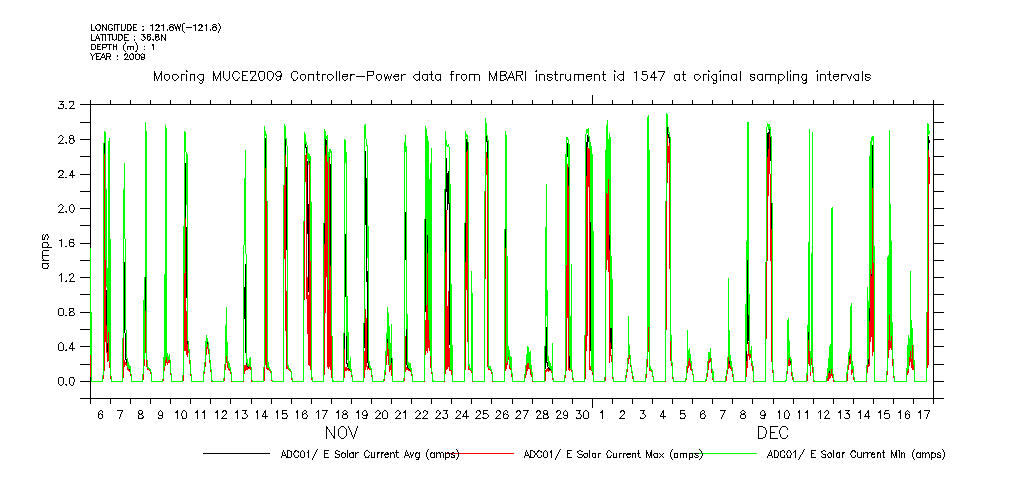Click the LONGITUDE header line

155,27
